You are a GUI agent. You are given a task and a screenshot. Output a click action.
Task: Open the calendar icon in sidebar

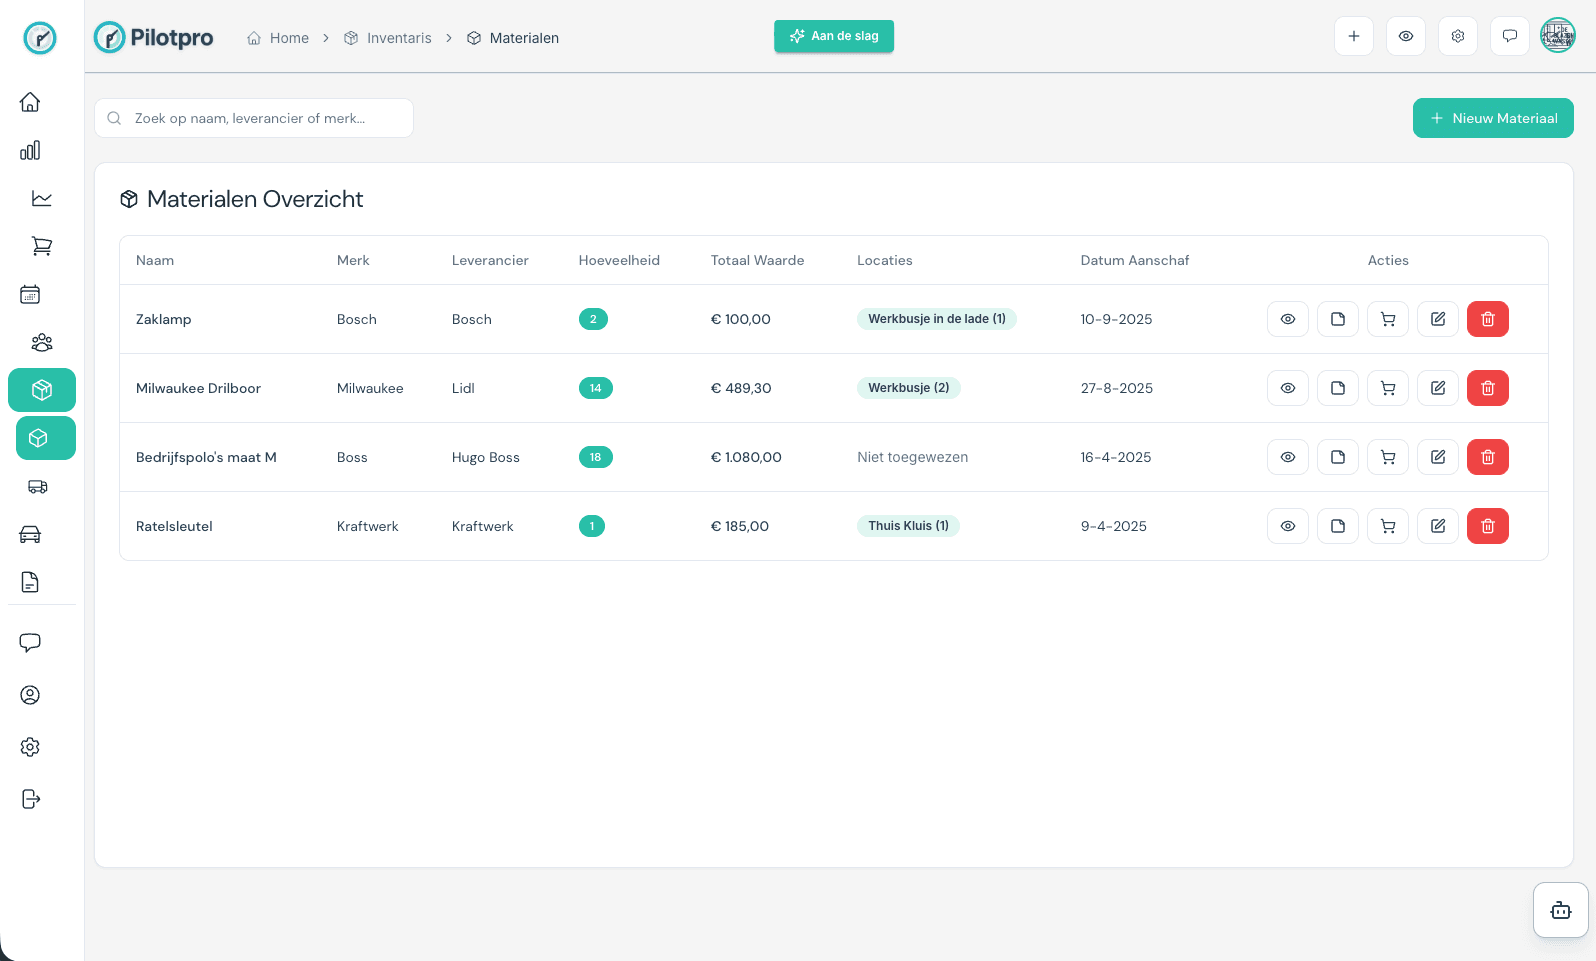pyautogui.click(x=30, y=294)
